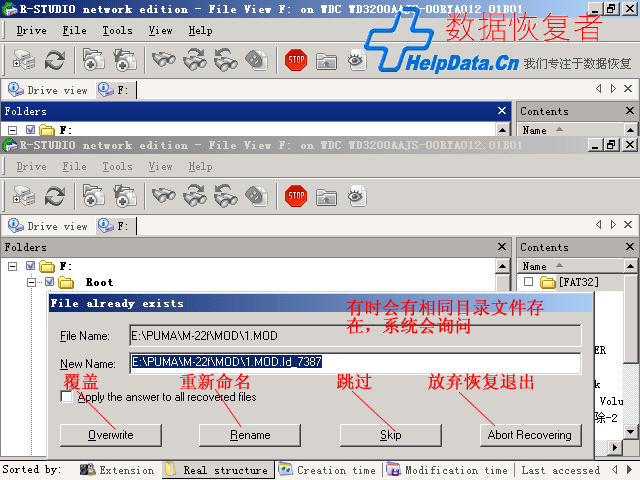Click scroll down arrow in Contents panel
Viewport: 640px width, 480px height.
(x=630, y=431)
